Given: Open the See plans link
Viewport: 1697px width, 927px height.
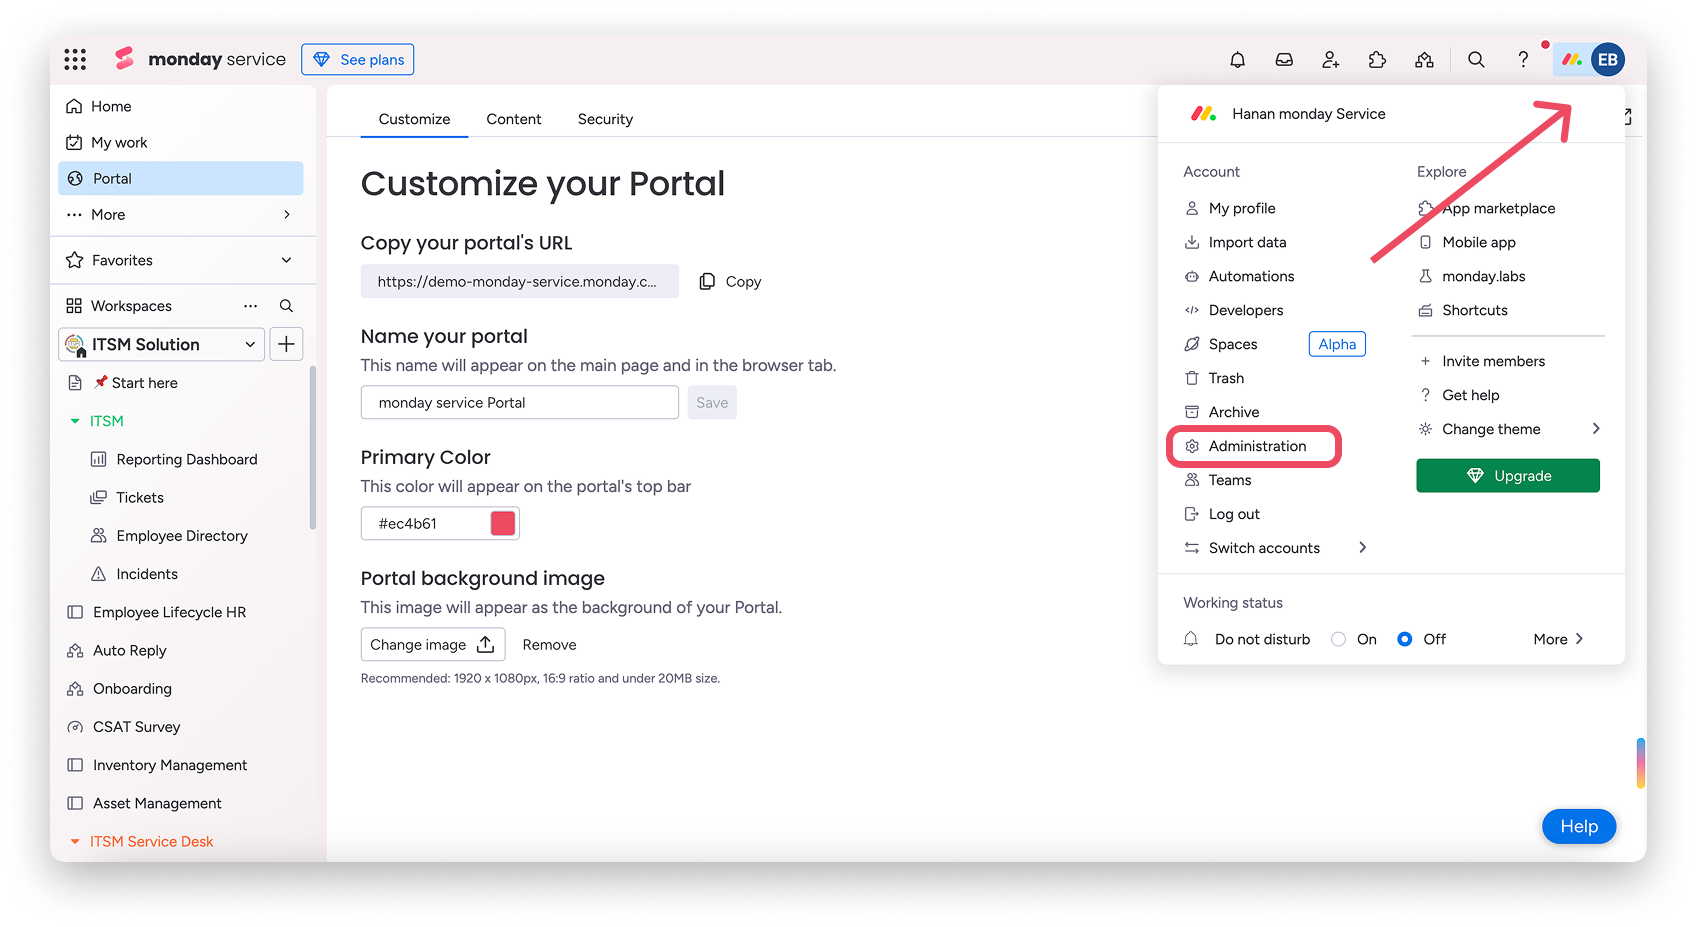Looking at the screenshot, I should coord(357,59).
